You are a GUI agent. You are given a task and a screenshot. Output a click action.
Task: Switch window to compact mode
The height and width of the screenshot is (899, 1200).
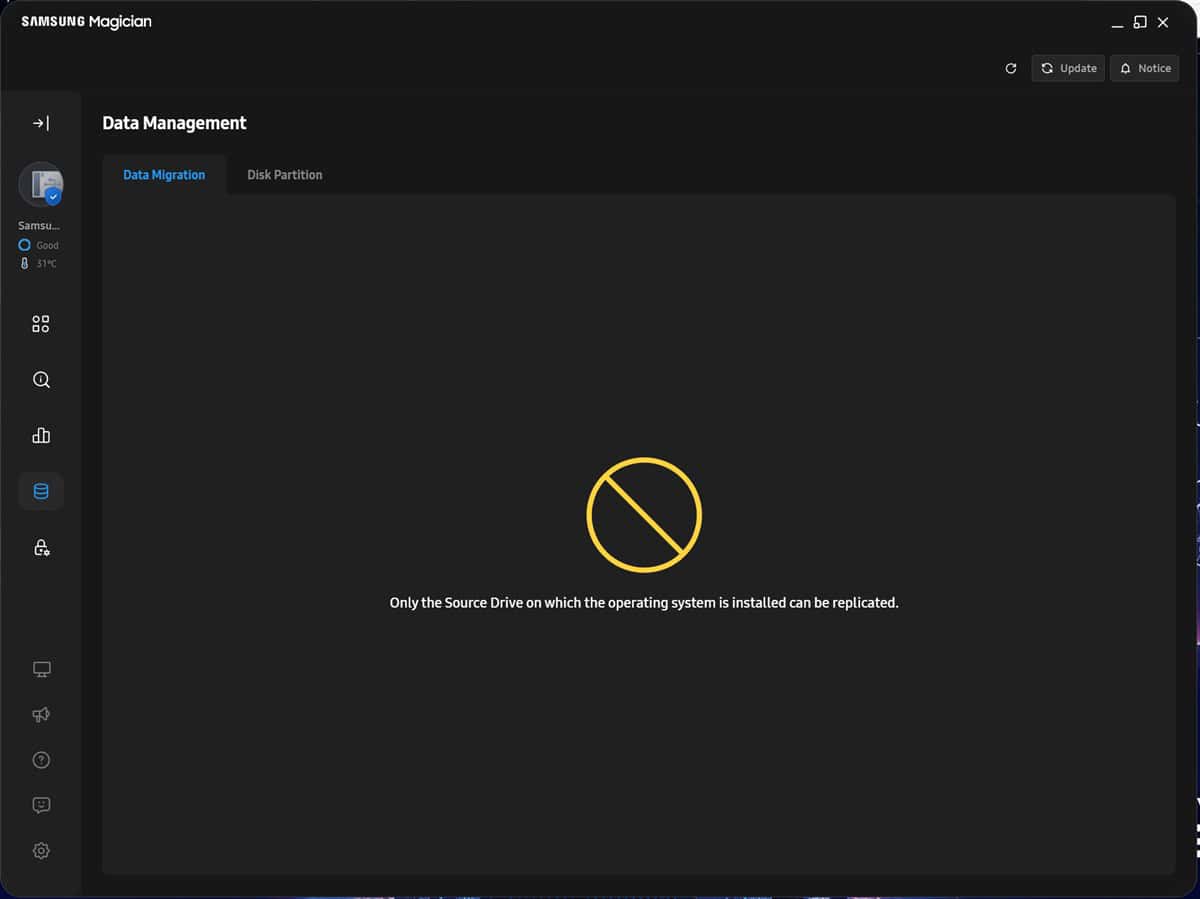(x=1140, y=22)
